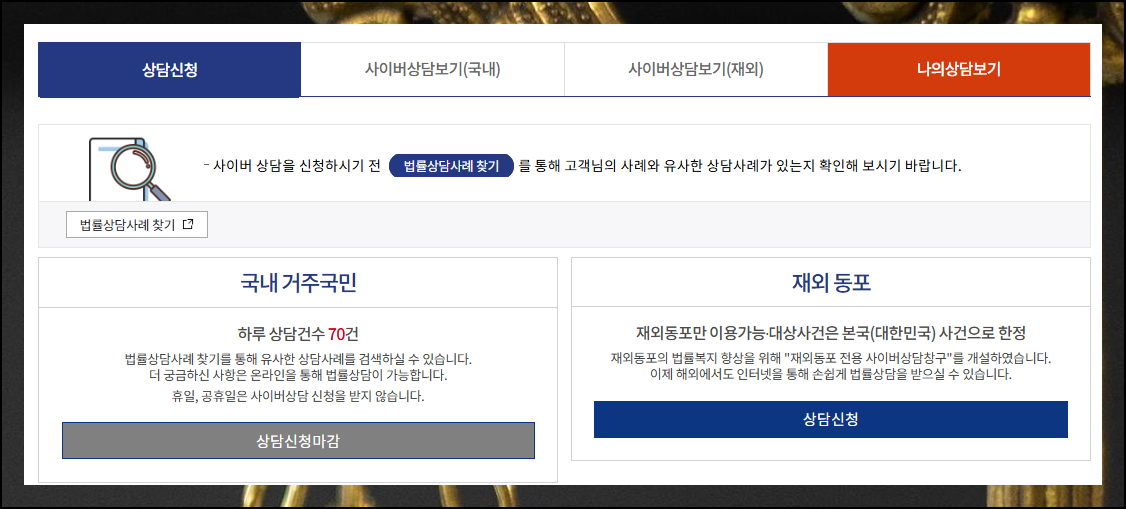Click the 국내 거주국민 heading
Image resolution: width=1126 pixels, height=509 pixels.
coord(298,283)
